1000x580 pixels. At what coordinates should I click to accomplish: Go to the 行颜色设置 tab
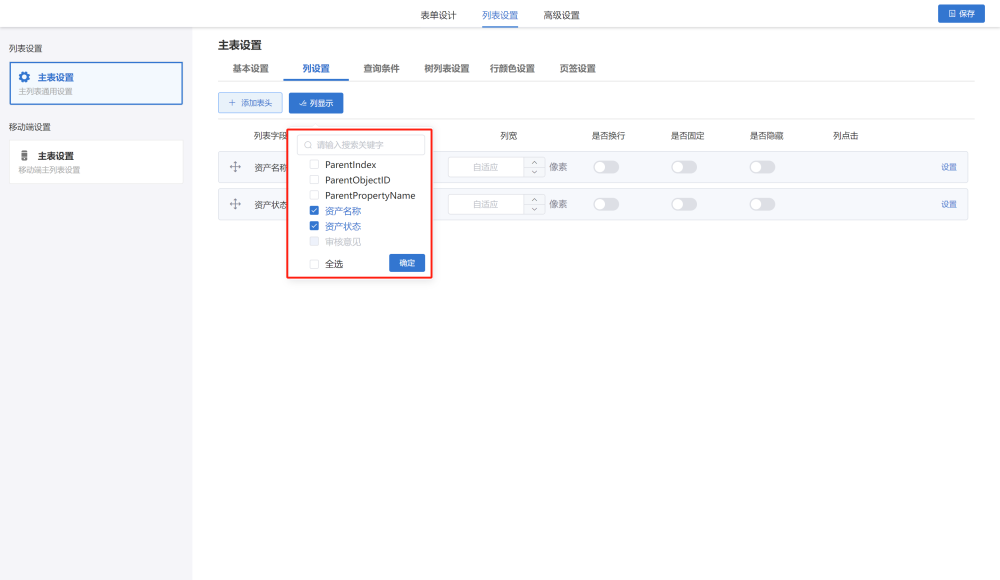click(512, 69)
